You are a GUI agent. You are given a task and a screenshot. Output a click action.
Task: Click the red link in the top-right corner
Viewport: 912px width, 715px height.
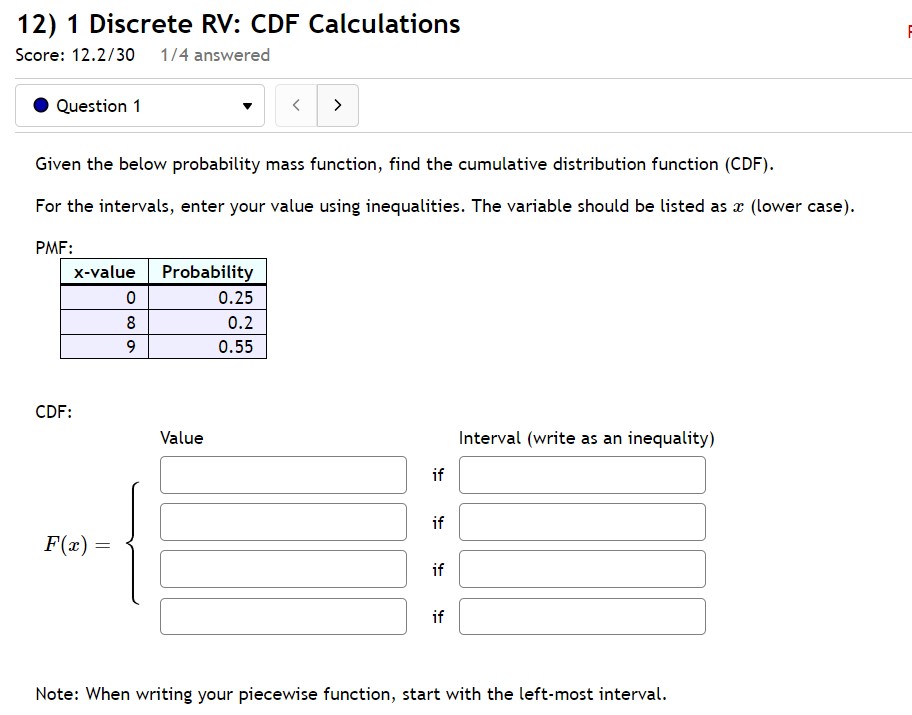[x=906, y=31]
